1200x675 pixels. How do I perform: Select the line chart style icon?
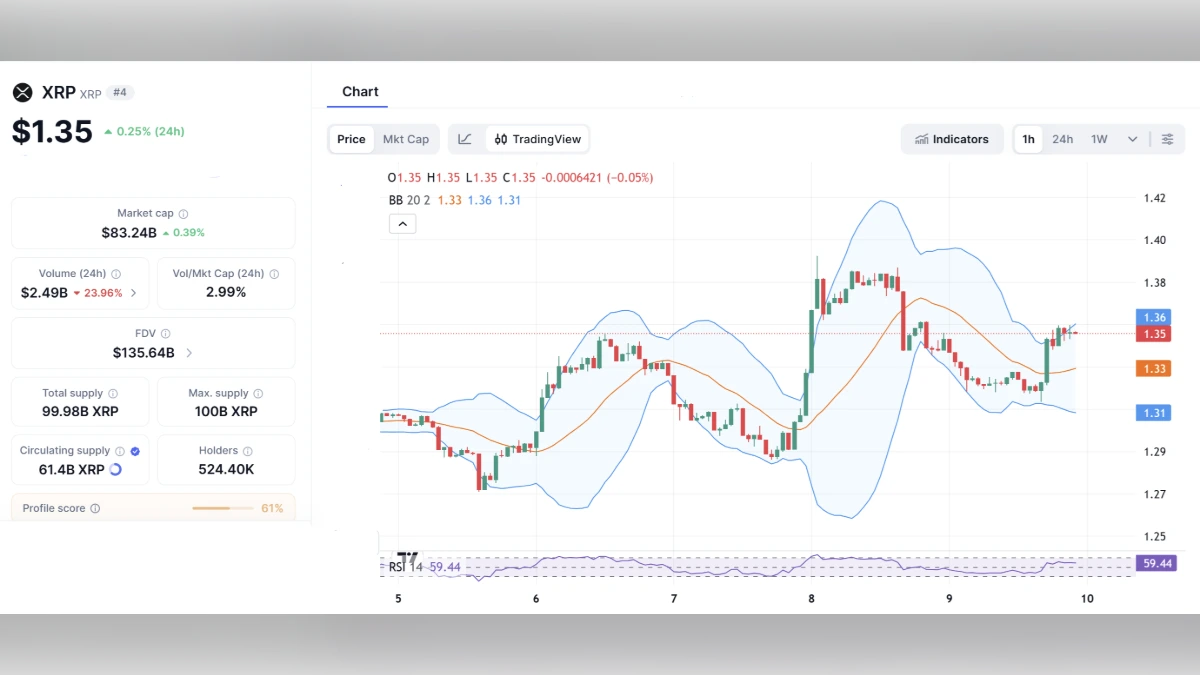point(465,139)
